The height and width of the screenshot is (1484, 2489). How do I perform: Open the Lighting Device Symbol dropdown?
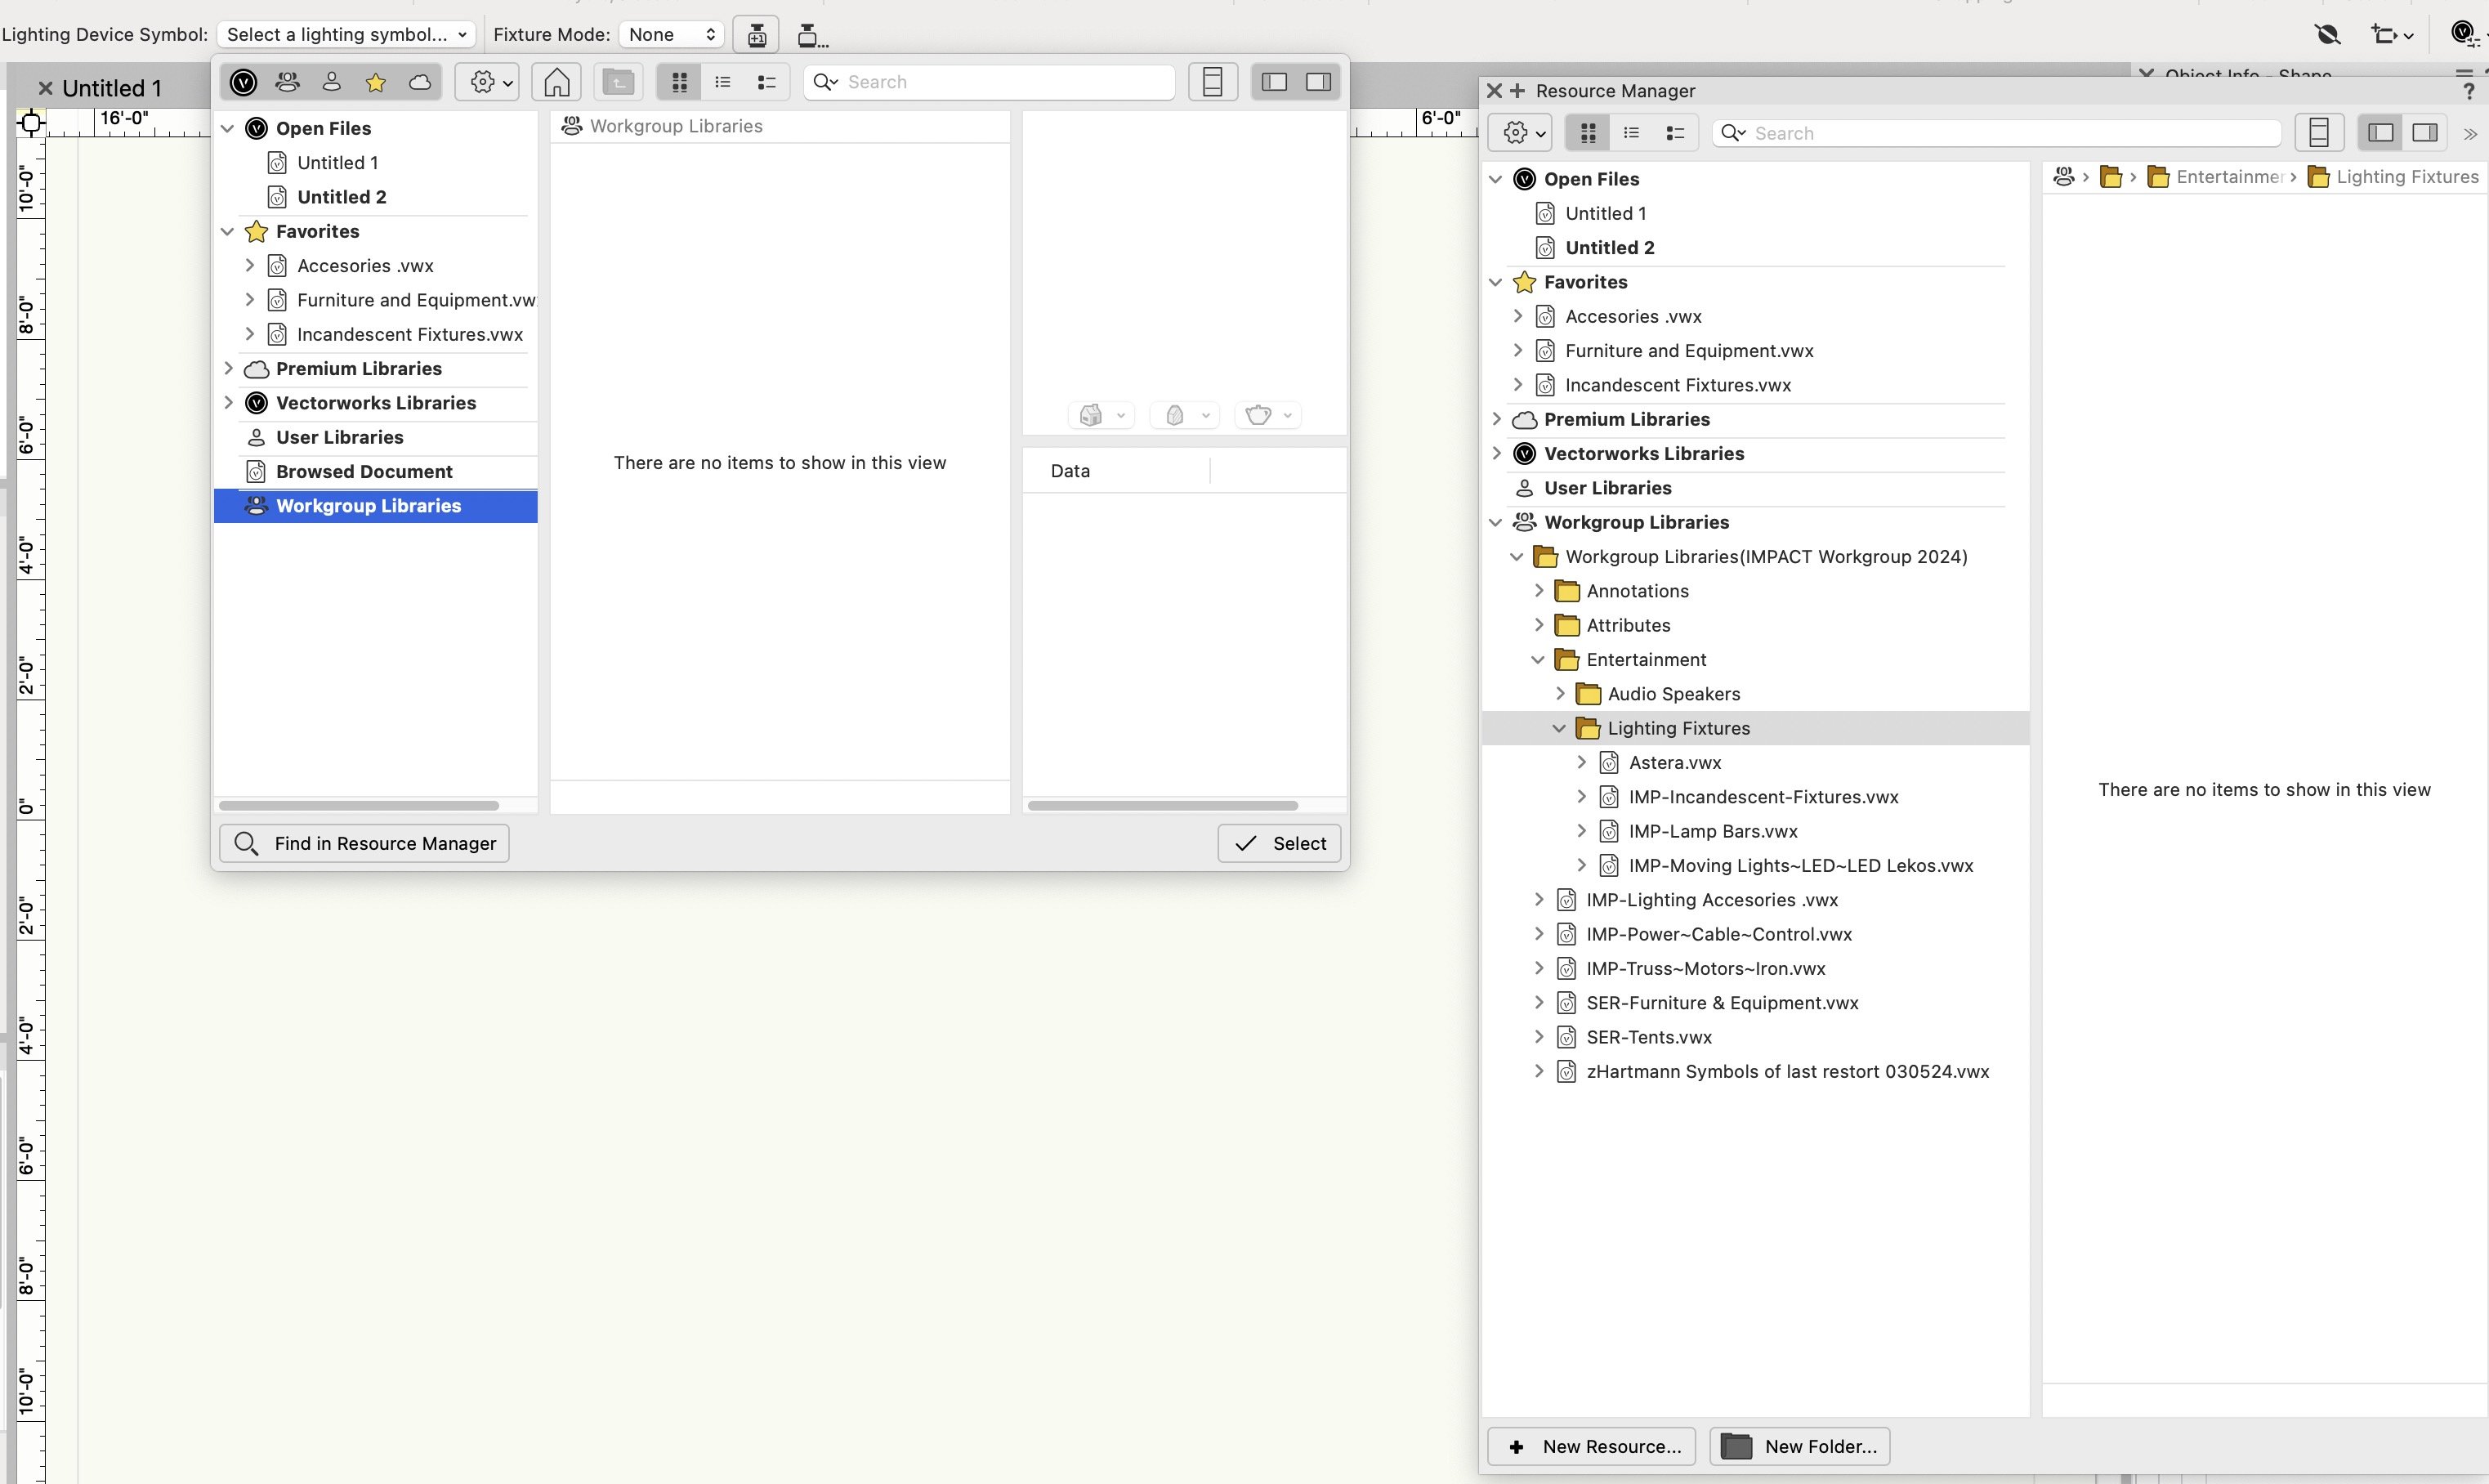346,34
